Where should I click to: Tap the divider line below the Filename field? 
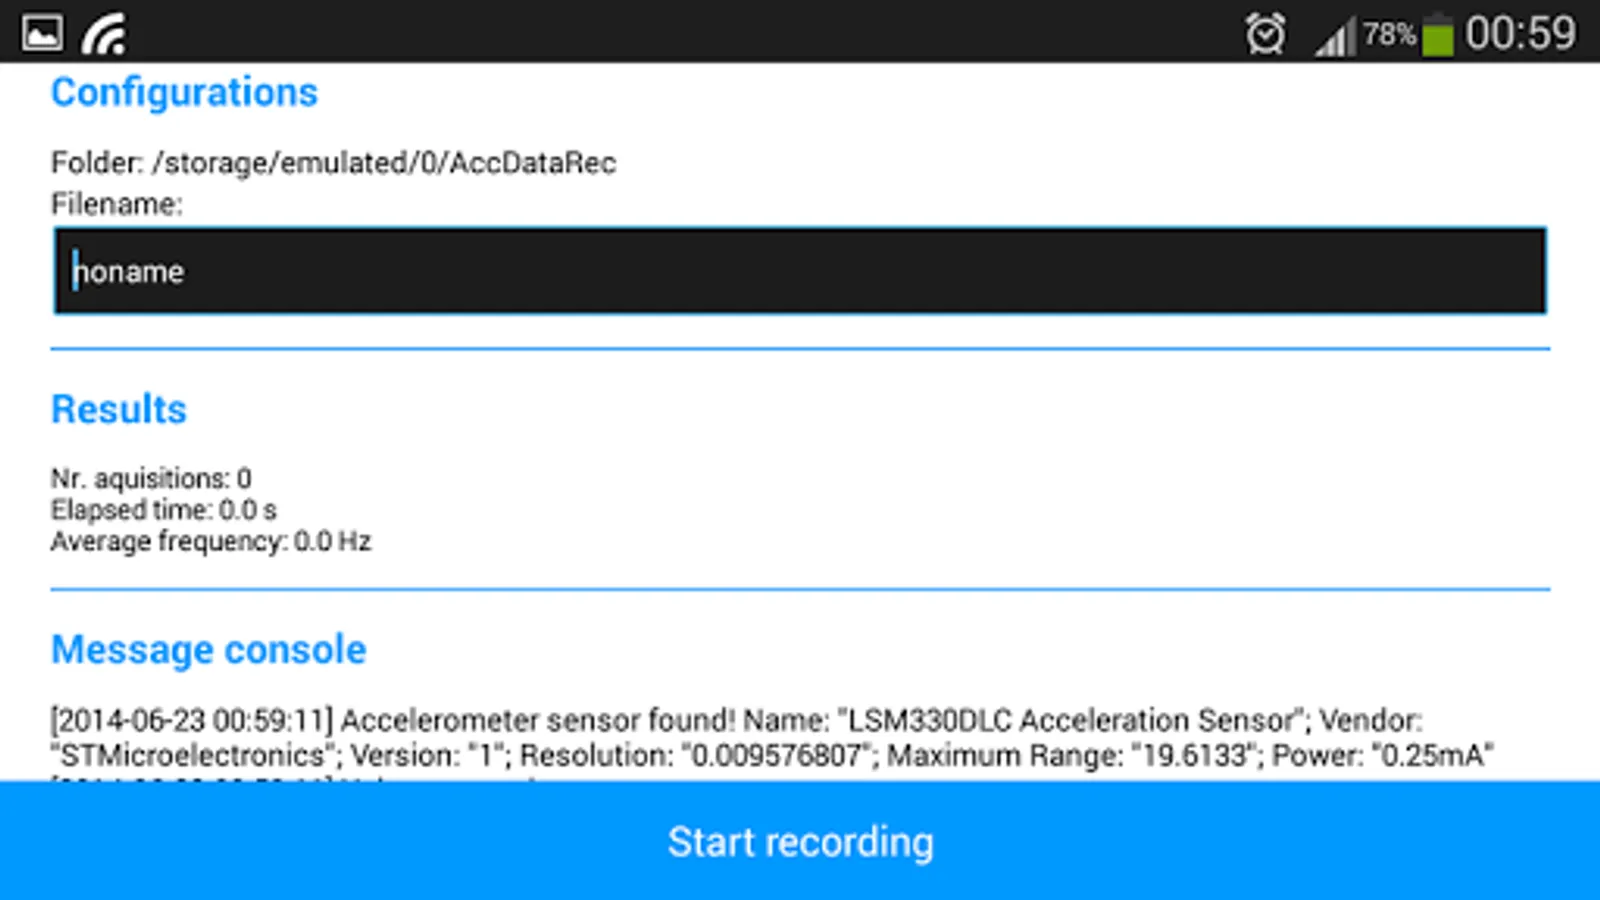click(x=800, y=349)
